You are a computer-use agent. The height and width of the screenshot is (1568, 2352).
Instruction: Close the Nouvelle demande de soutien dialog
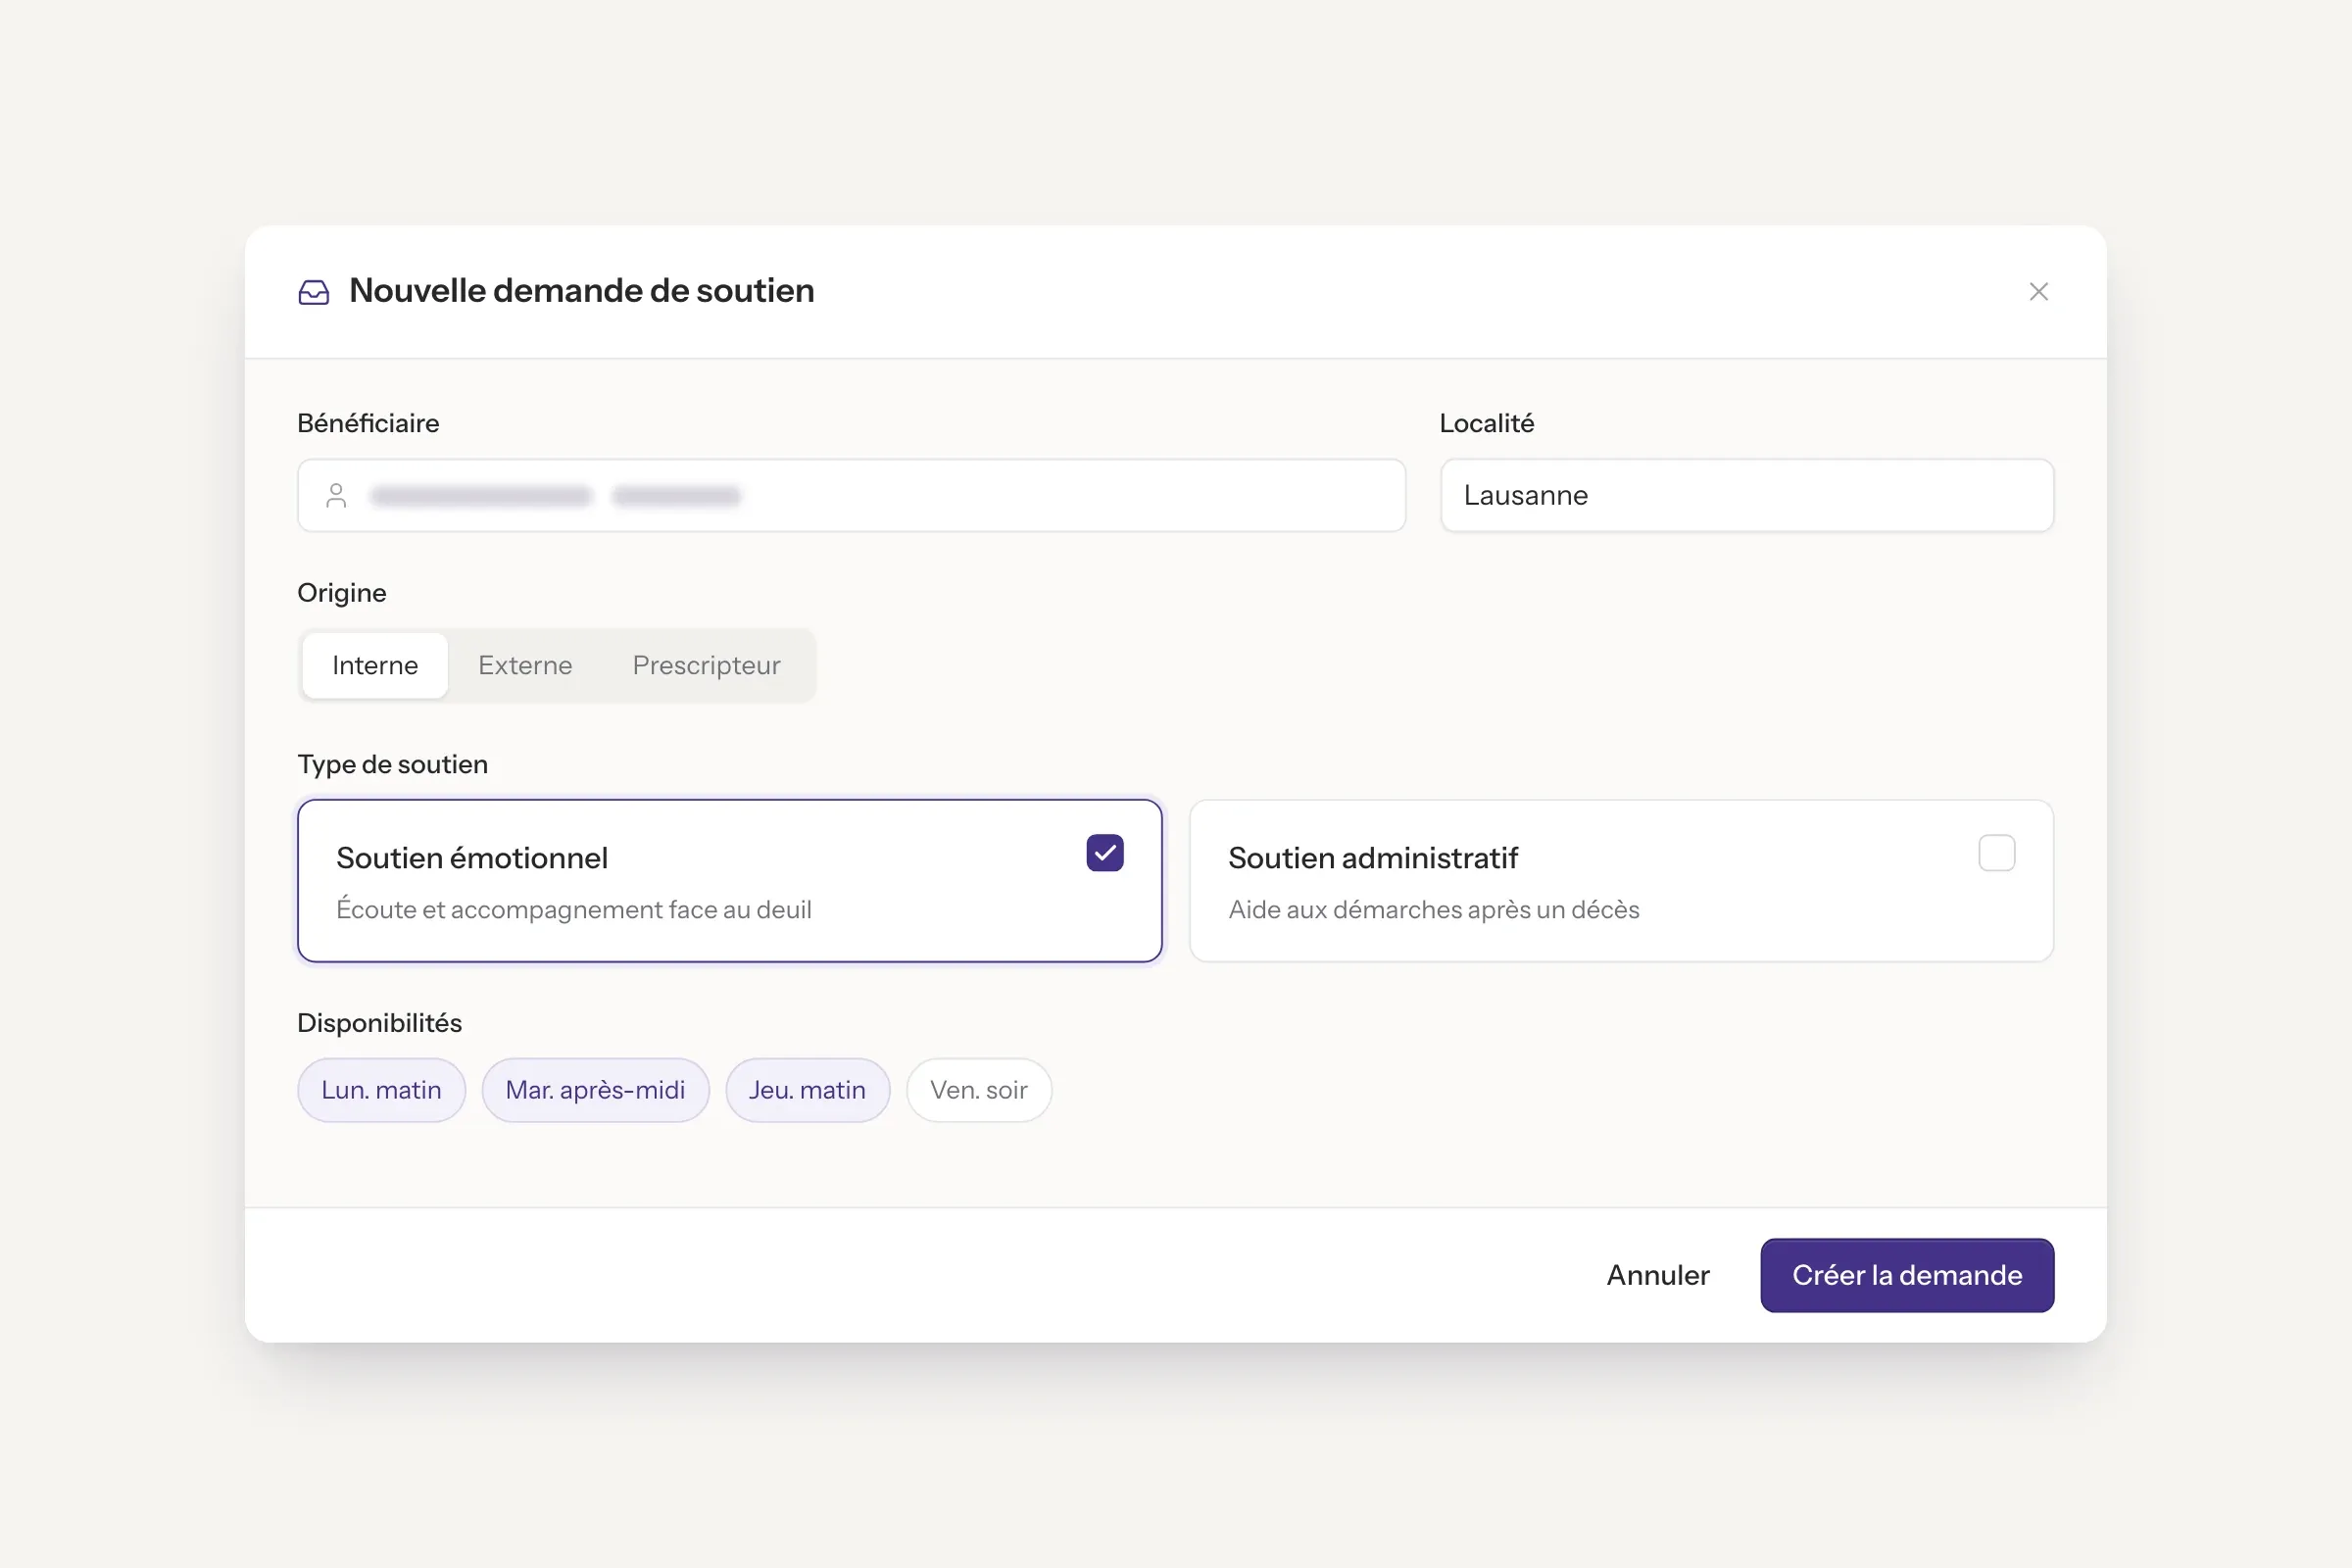tap(2038, 291)
